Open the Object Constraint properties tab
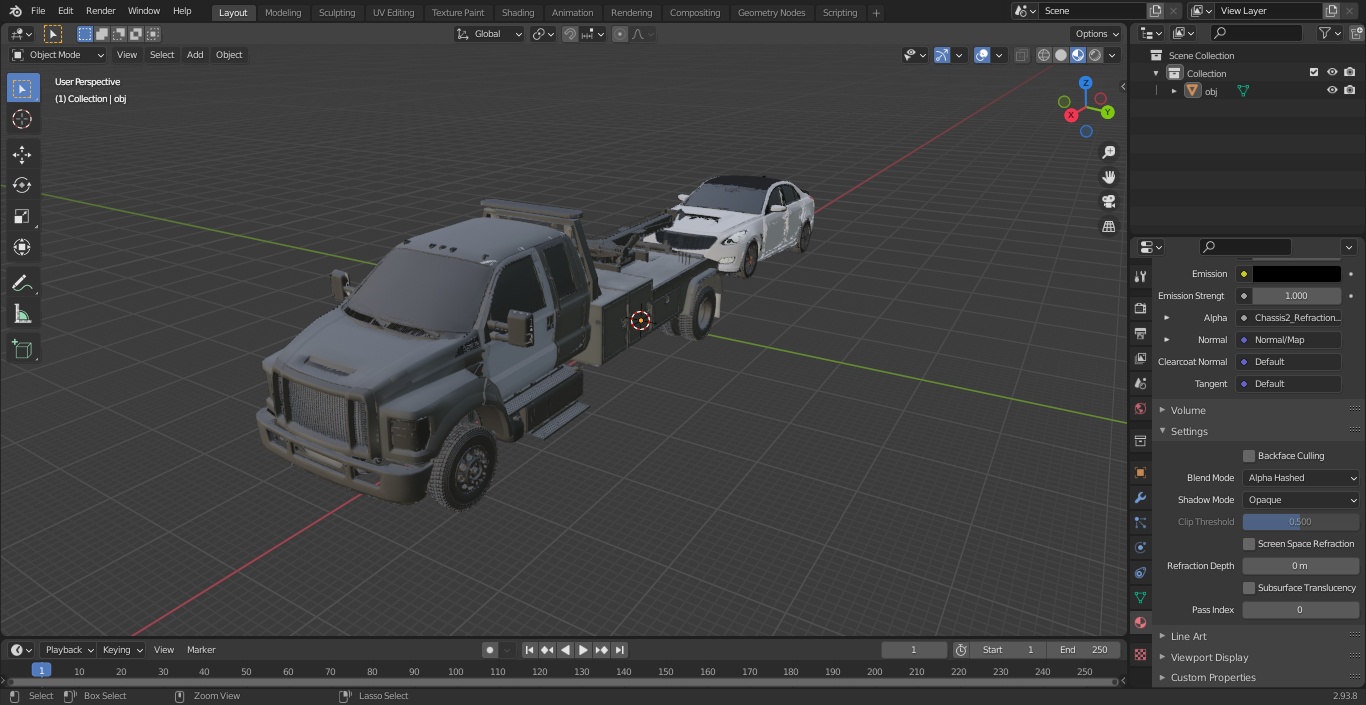 (1140, 572)
